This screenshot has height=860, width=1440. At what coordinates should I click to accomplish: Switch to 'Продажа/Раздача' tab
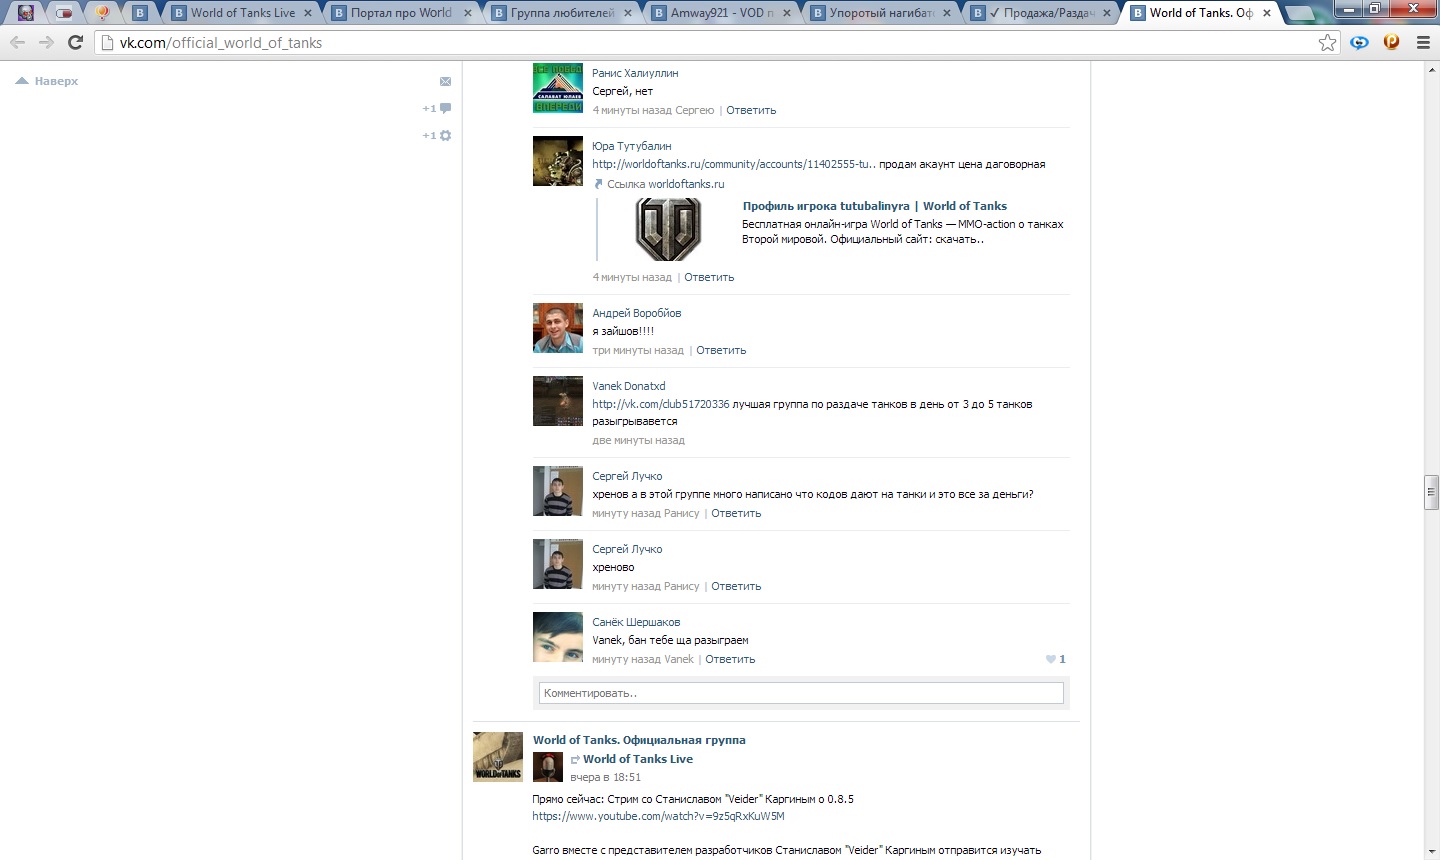(x=1042, y=13)
